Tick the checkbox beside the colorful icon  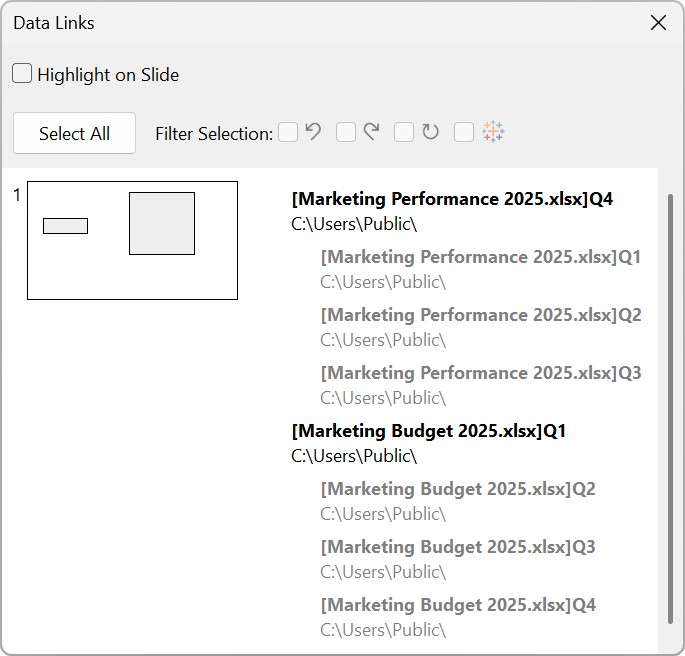tap(464, 132)
